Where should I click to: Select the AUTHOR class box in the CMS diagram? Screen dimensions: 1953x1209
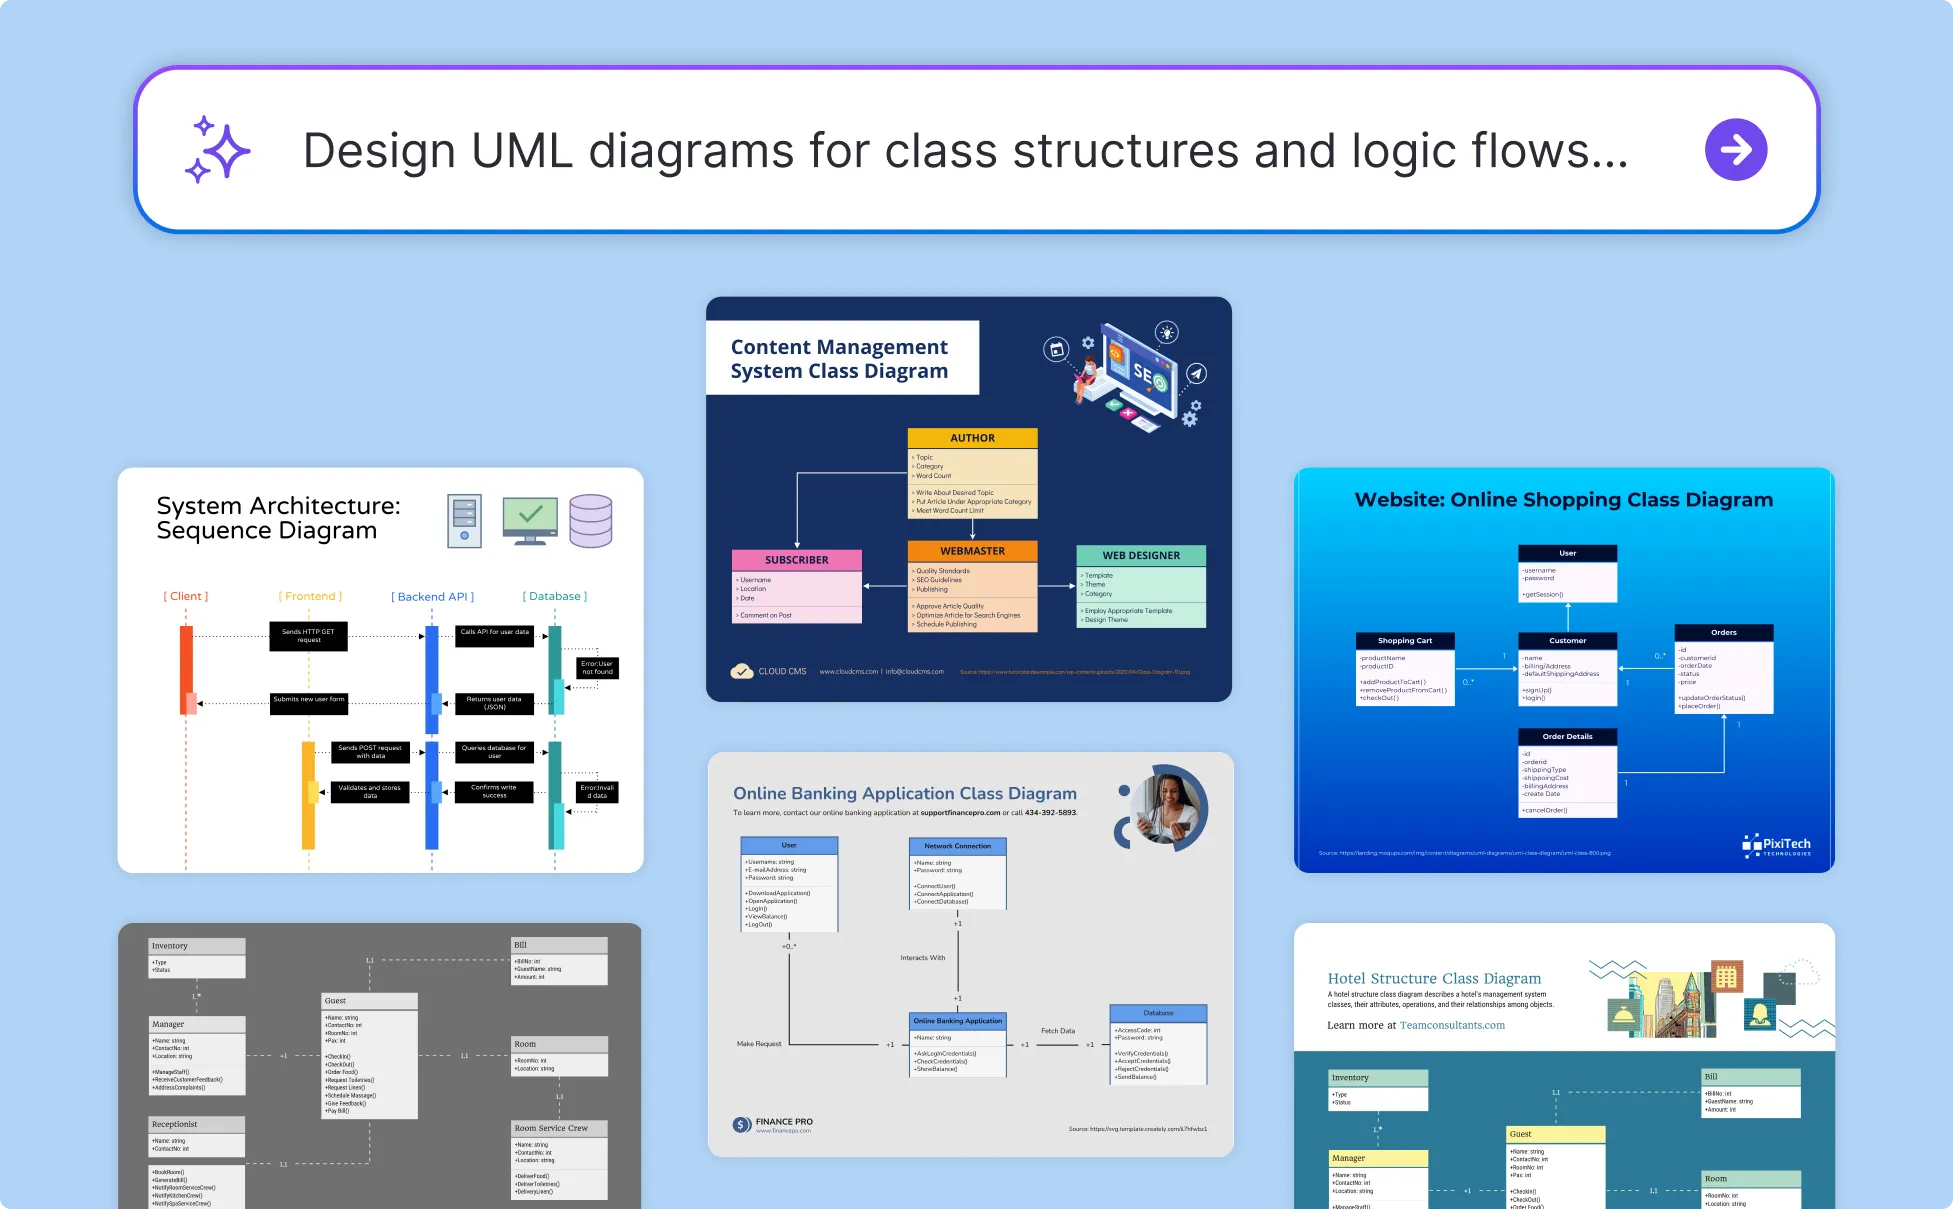pyautogui.click(x=972, y=437)
